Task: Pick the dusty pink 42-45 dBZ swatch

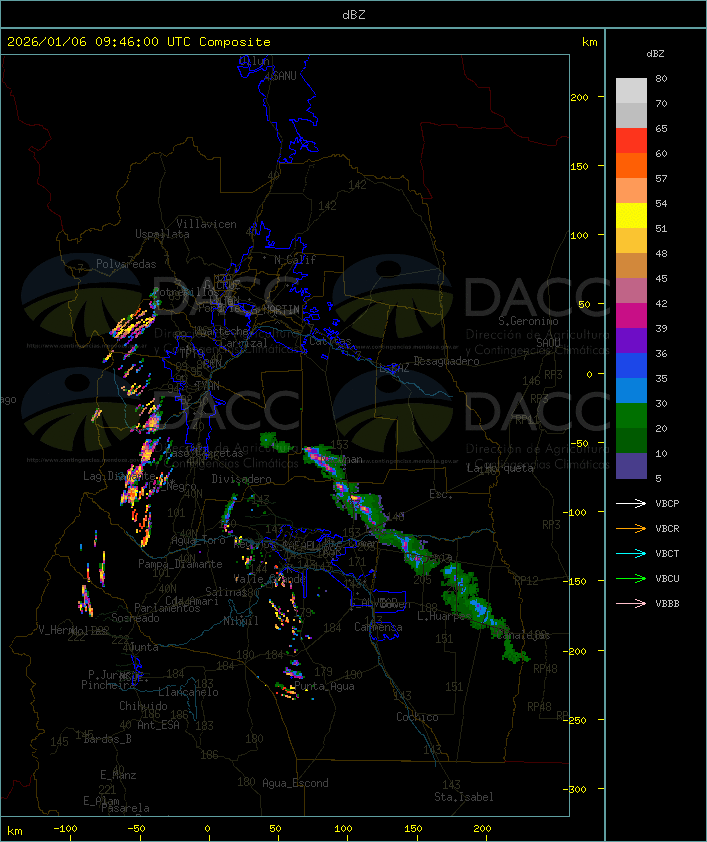Action: point(631,291)
